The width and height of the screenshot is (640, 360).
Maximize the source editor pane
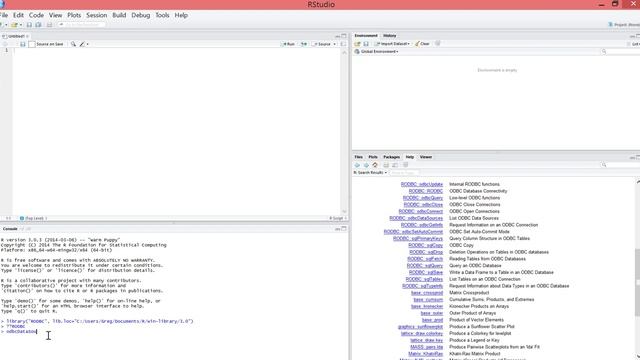[x=344, y=36]
